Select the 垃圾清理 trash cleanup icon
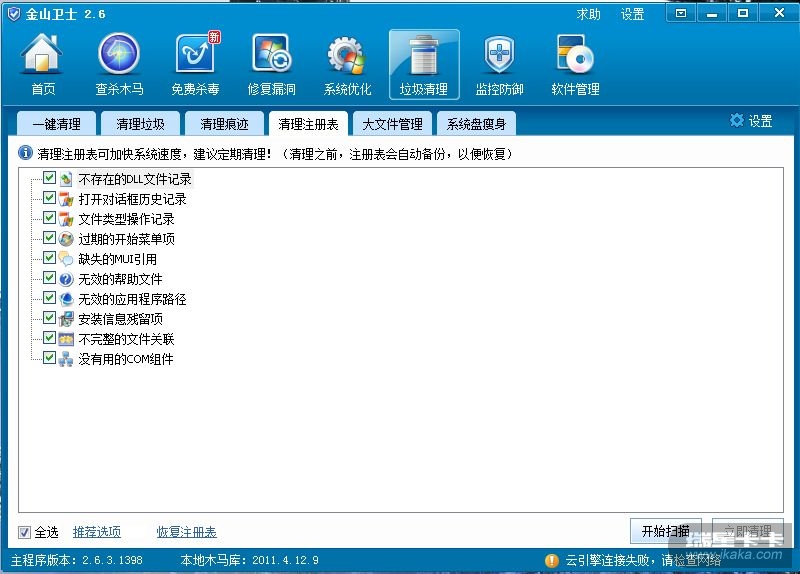Image resolution: width=800 pixels, height=574 pixels. pyautogui.click(x=424, y=64)
